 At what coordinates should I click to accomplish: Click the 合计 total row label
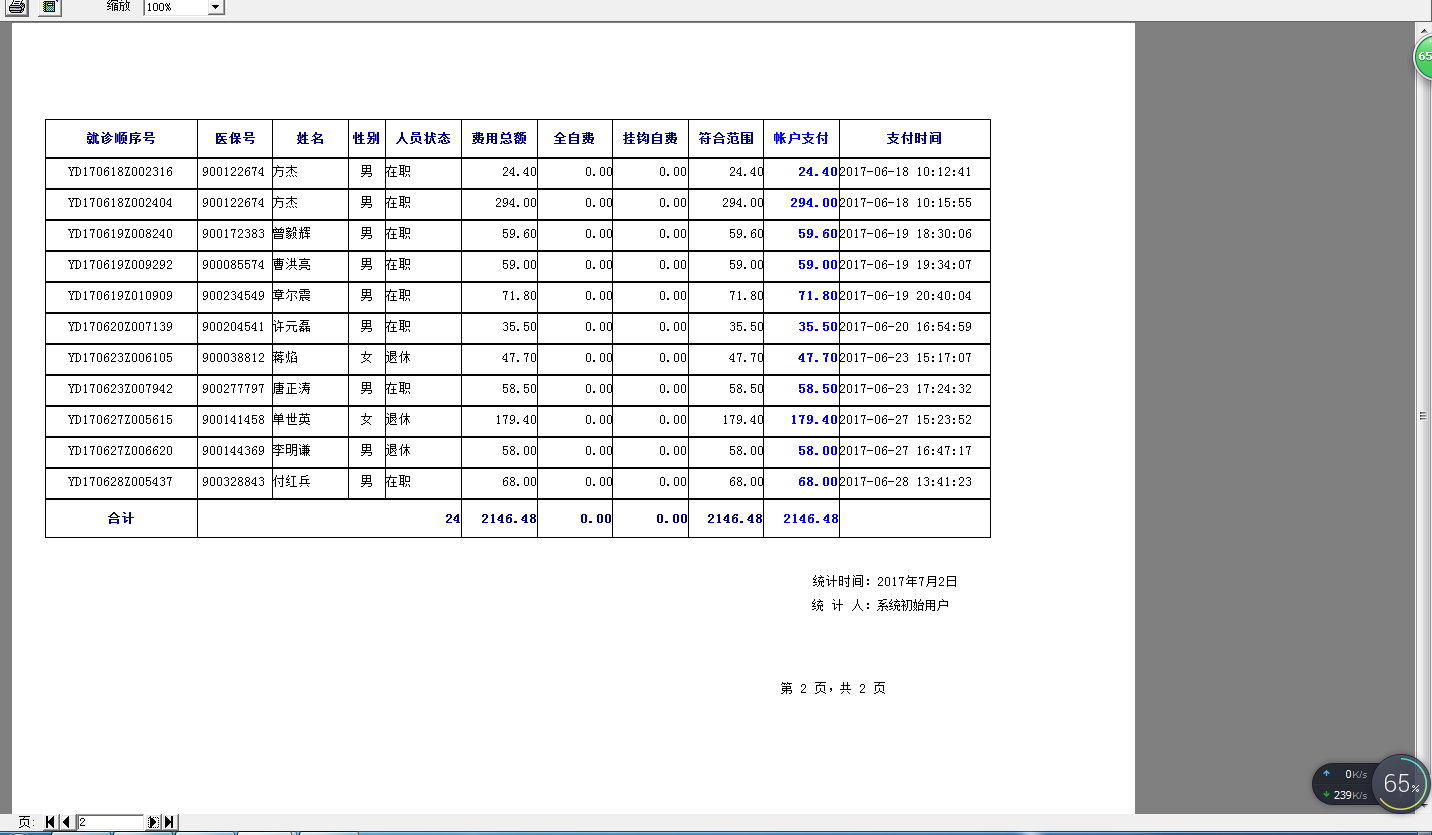click(x=121, y=519)
